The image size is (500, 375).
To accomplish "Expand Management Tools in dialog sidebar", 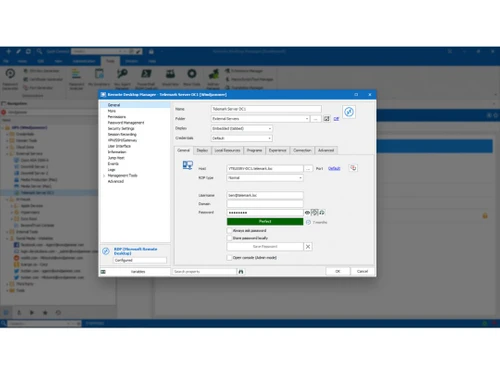I will pos(104,176).
